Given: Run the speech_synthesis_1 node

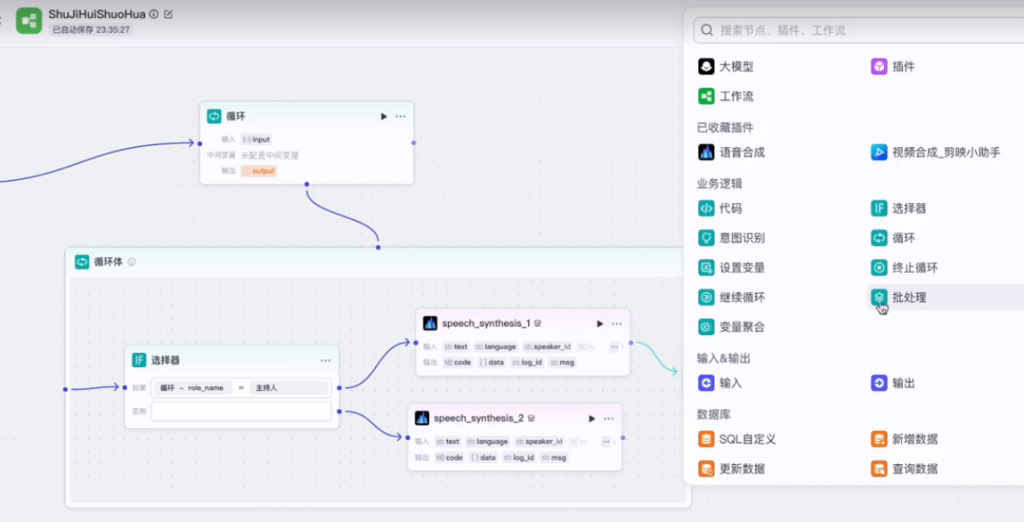Looking at the screenshot, I should coord(599,323).
